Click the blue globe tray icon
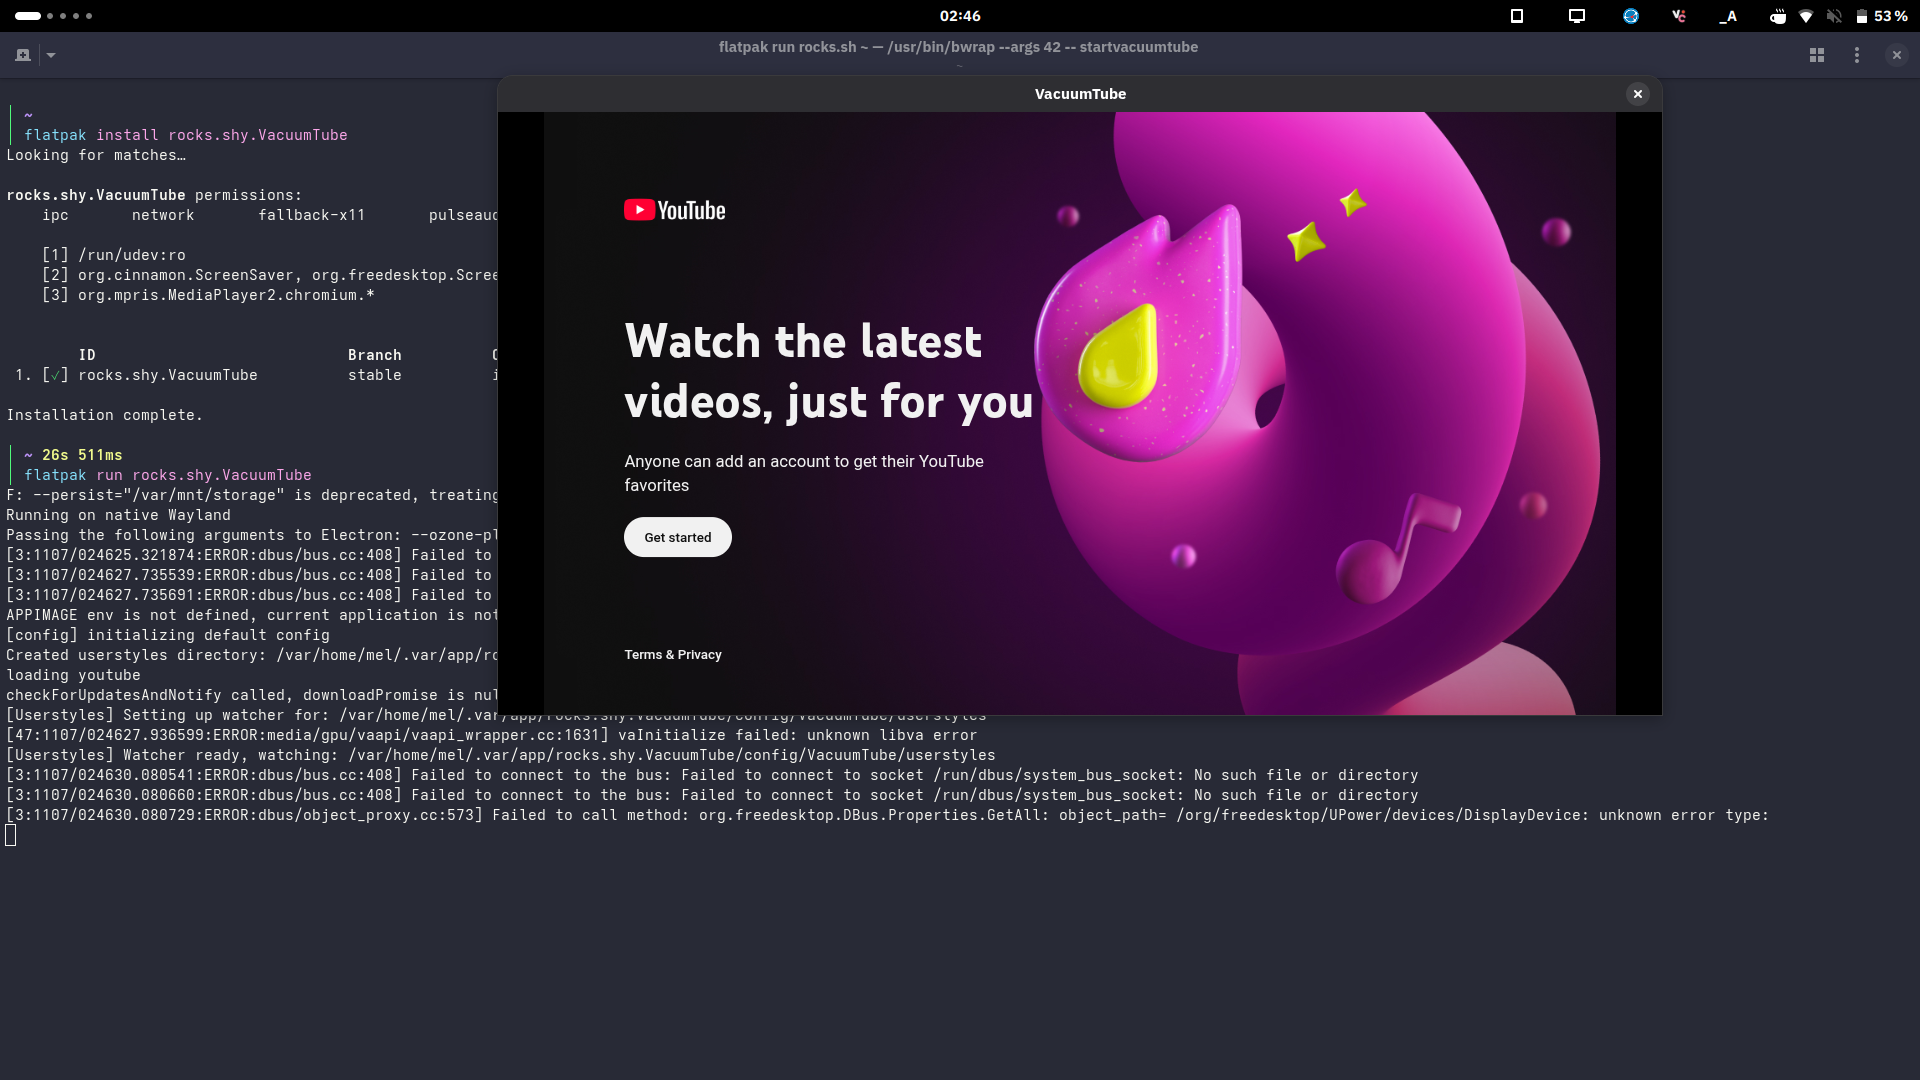 tap(1631, 16)
